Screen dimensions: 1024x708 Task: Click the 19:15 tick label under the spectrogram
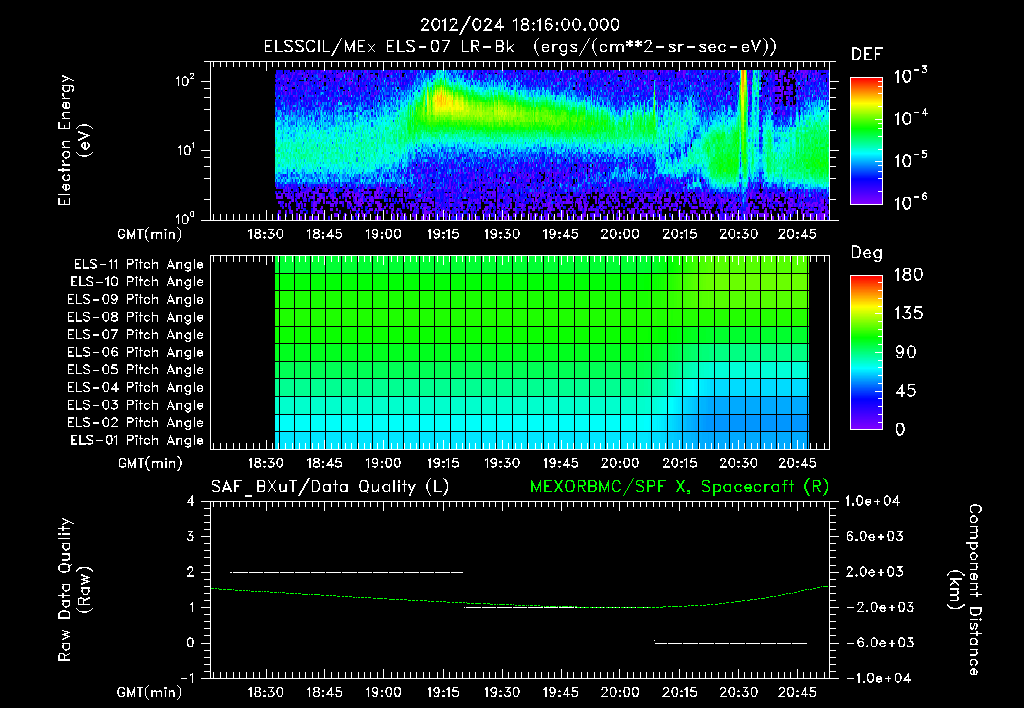pyautogui.click(x=443, y=234)
